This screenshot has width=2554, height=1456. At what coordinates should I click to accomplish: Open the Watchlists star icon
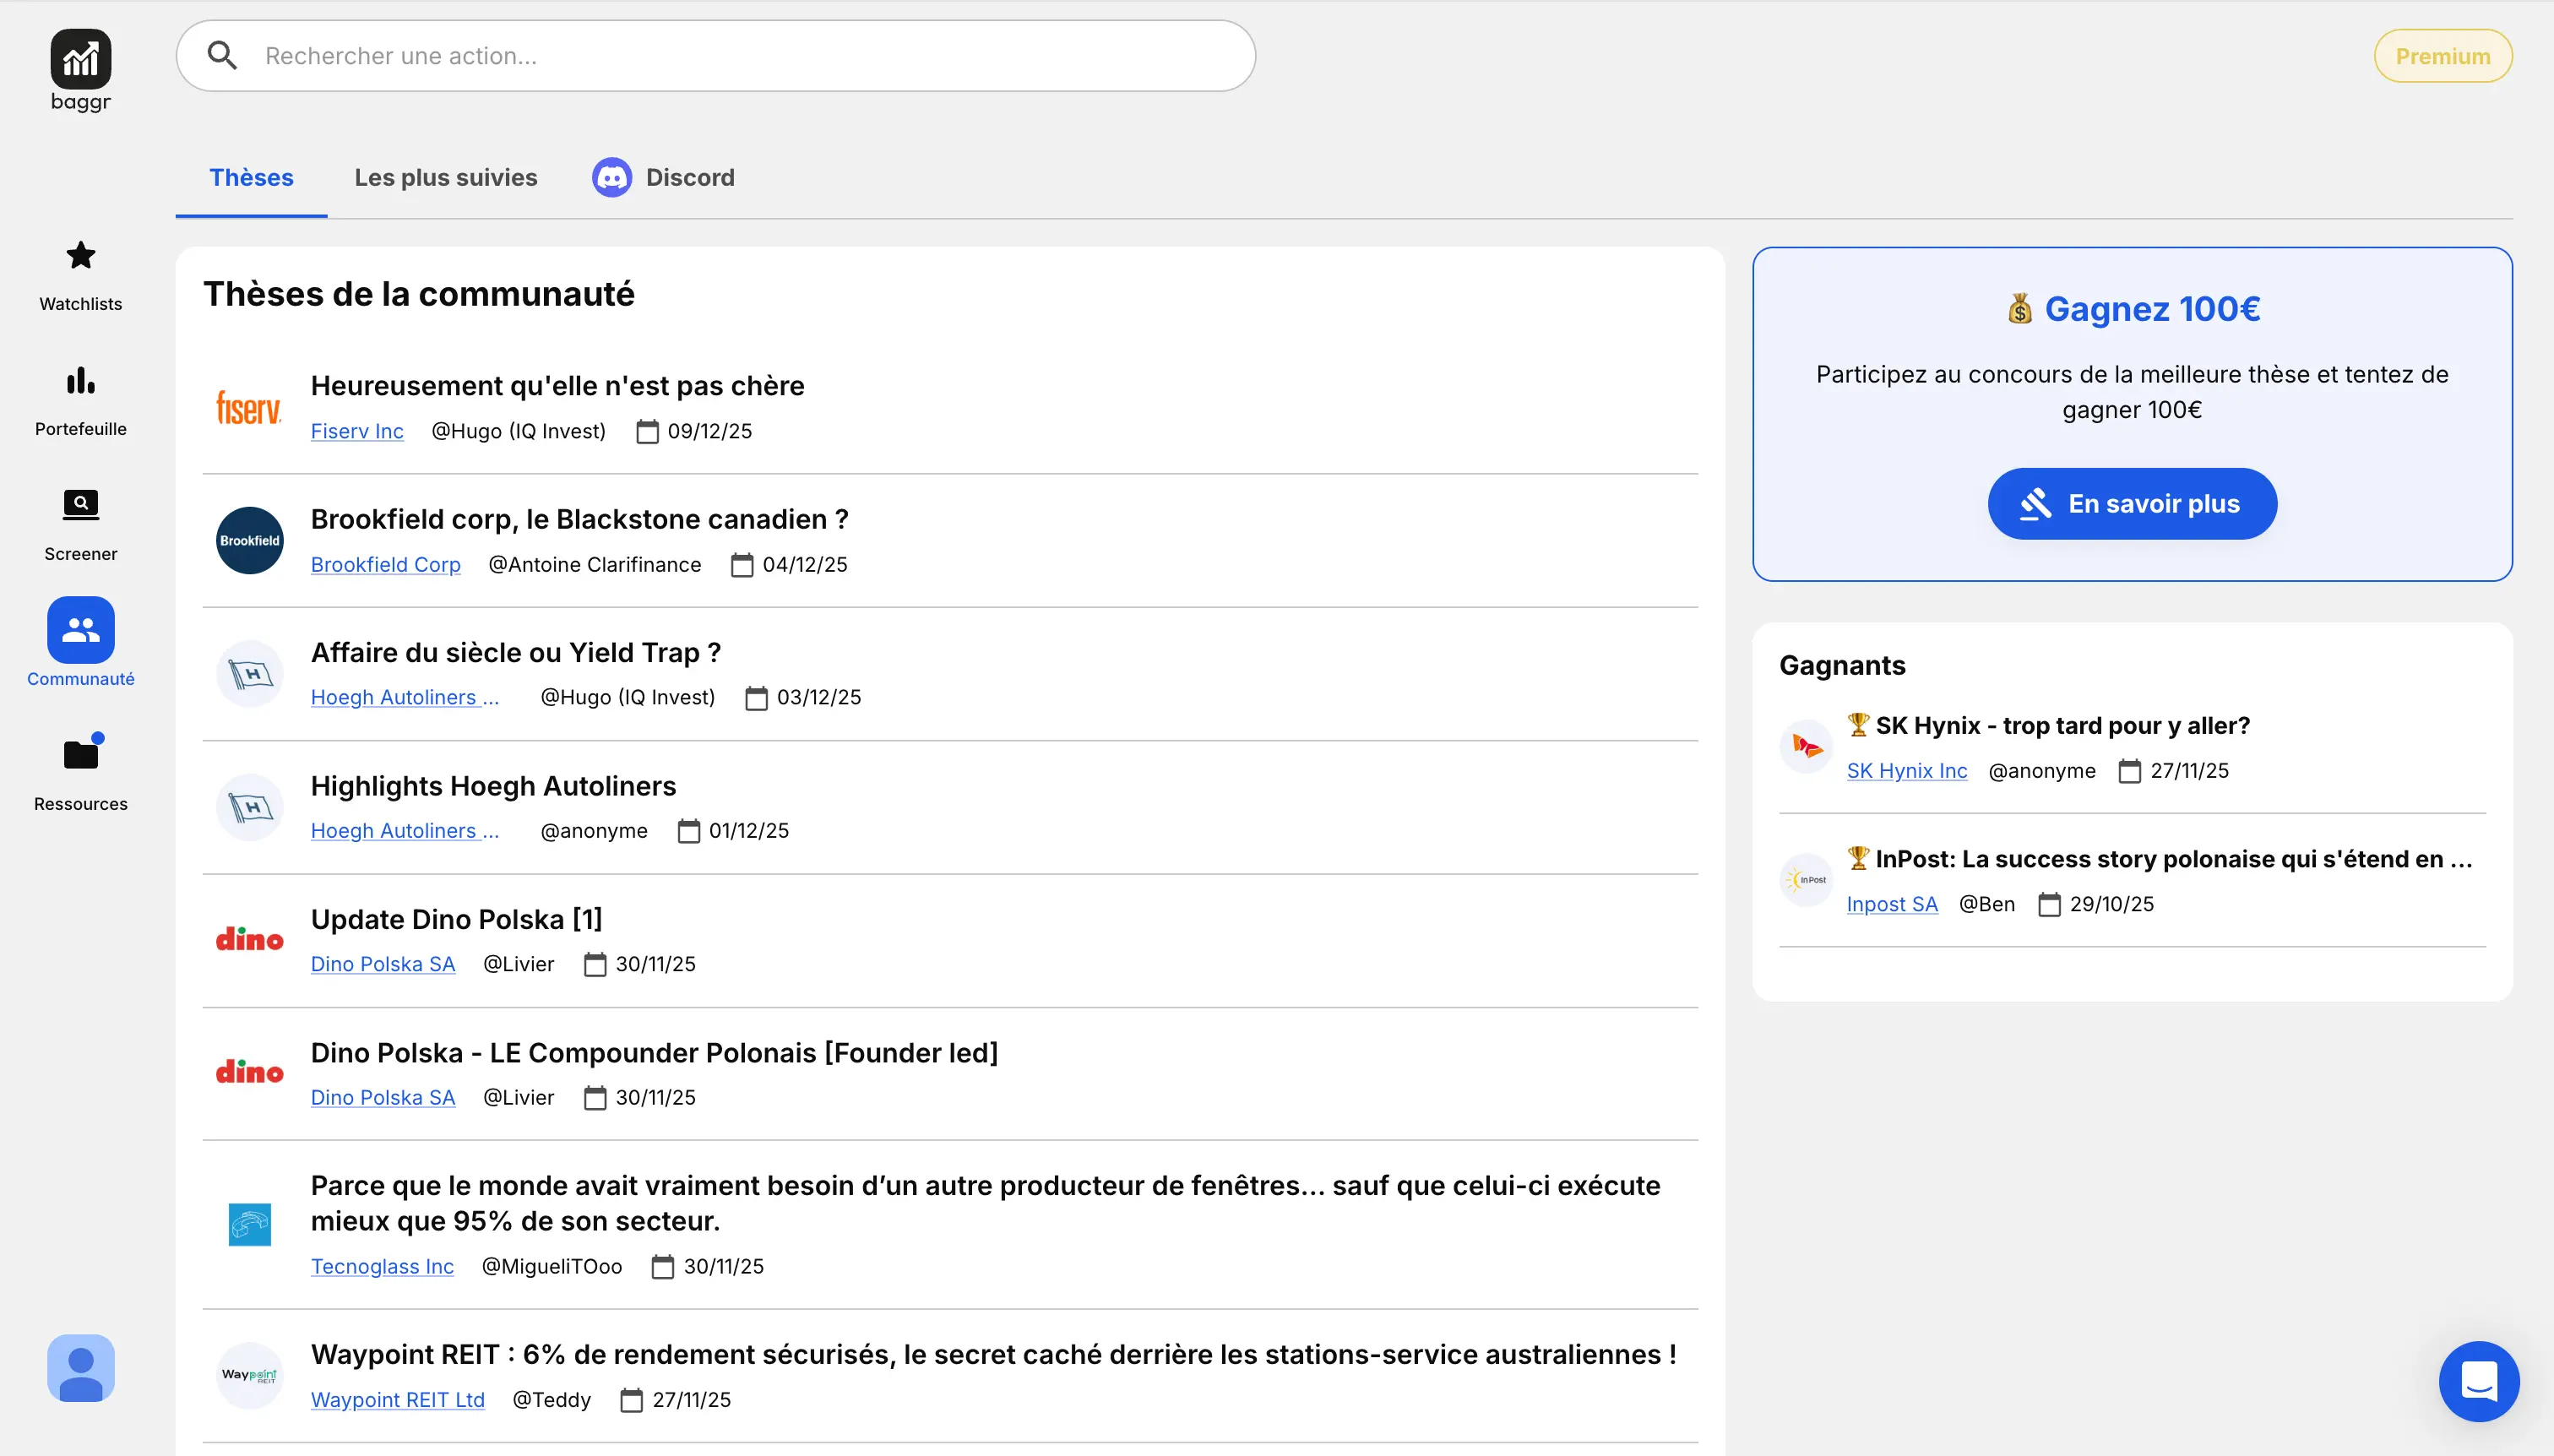coord(80,256)
